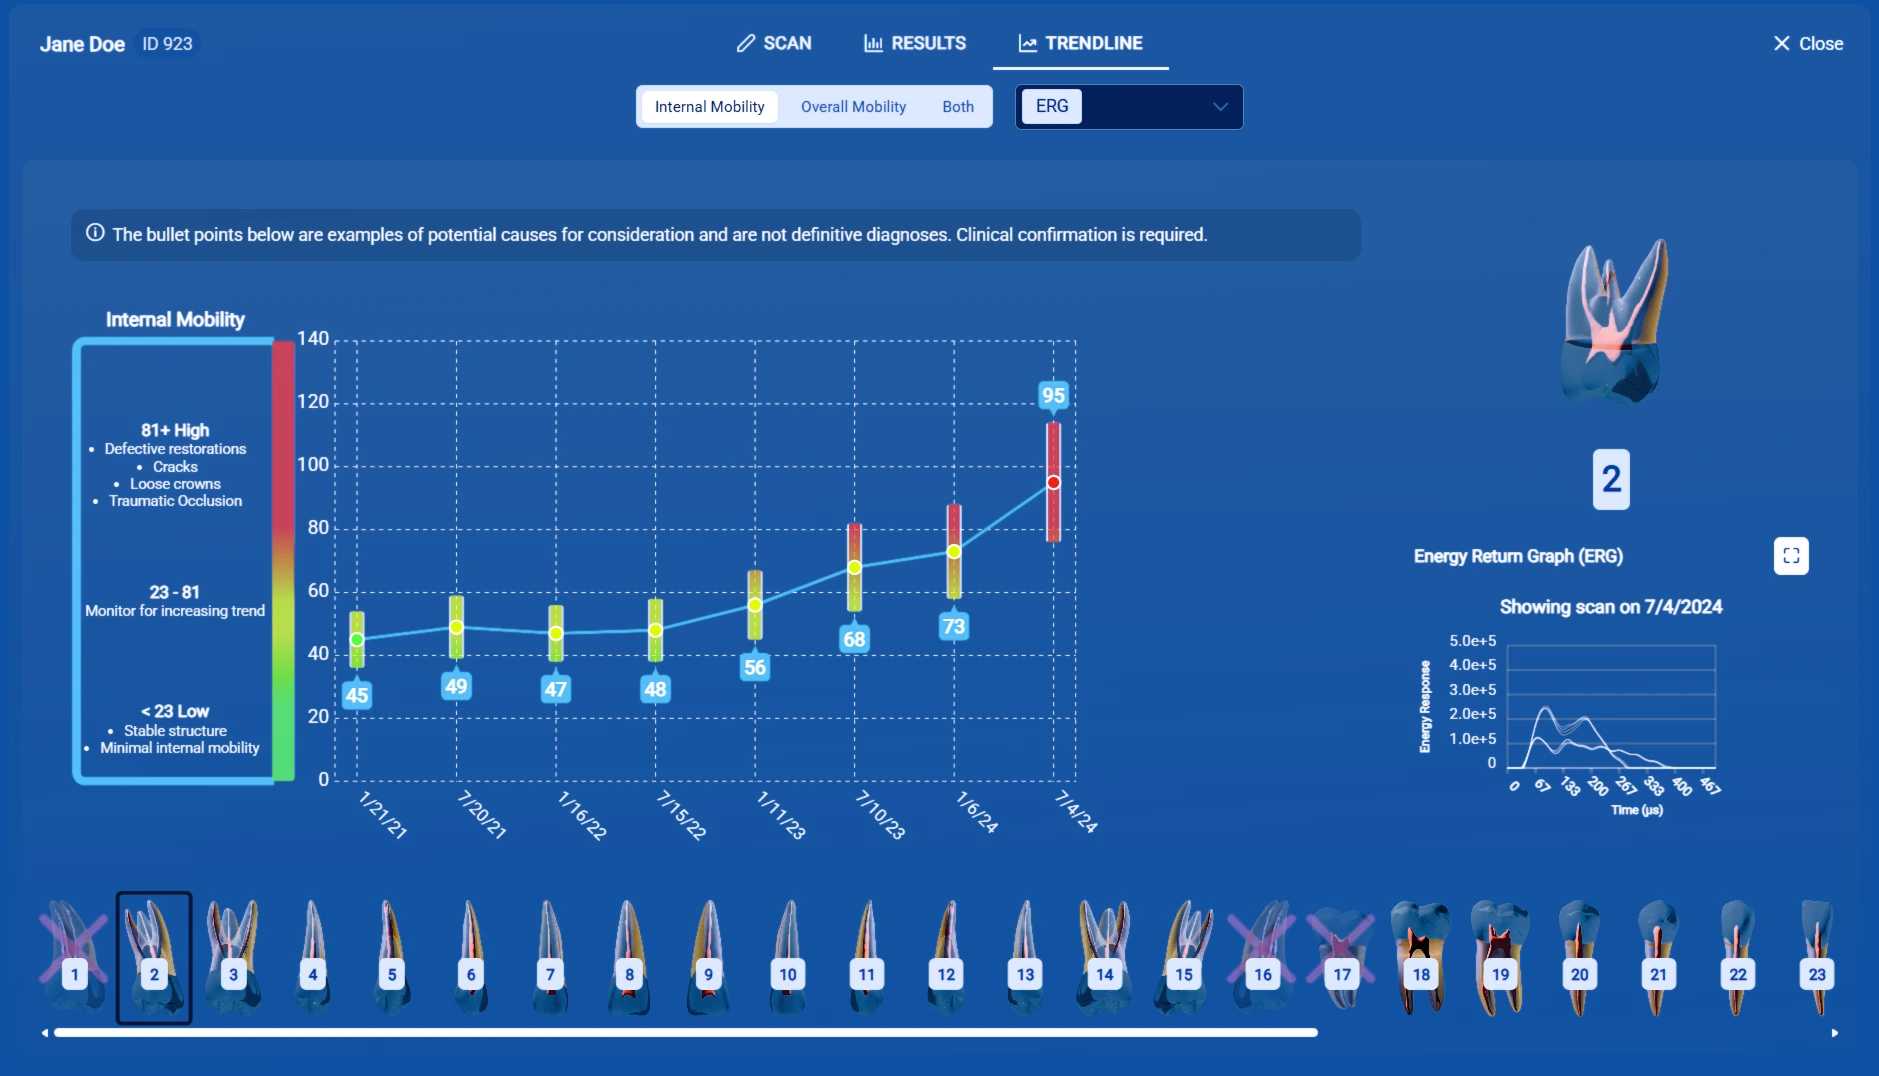Switch to Both mobility view
Viewport: 1879px width, 1076px height.
(x=957, y=107)
